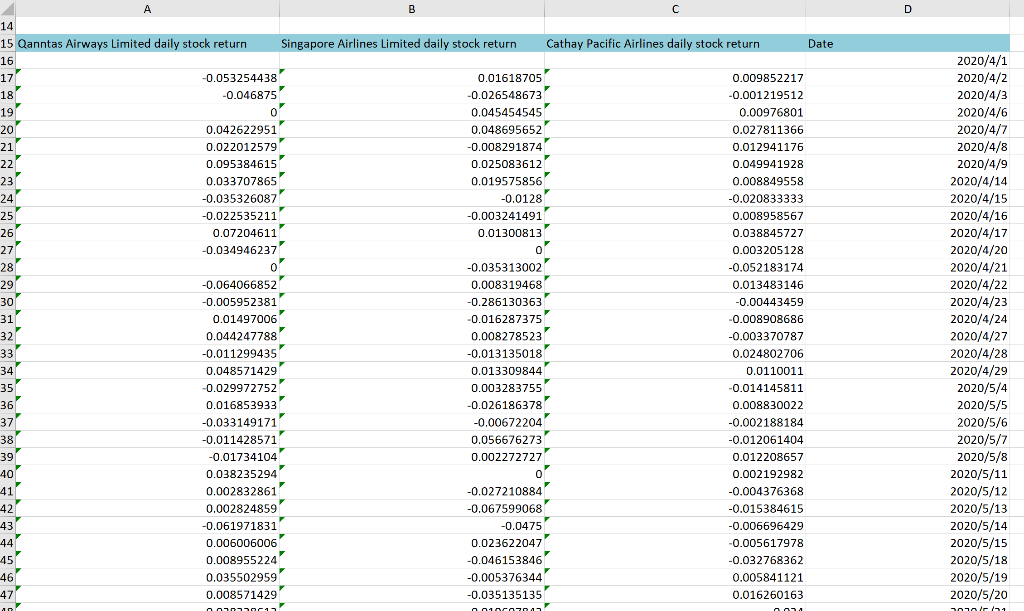Screen dimensions: 1024x611
Task: Select the cell showing -0.286130363
Action: tap(411, 301)
